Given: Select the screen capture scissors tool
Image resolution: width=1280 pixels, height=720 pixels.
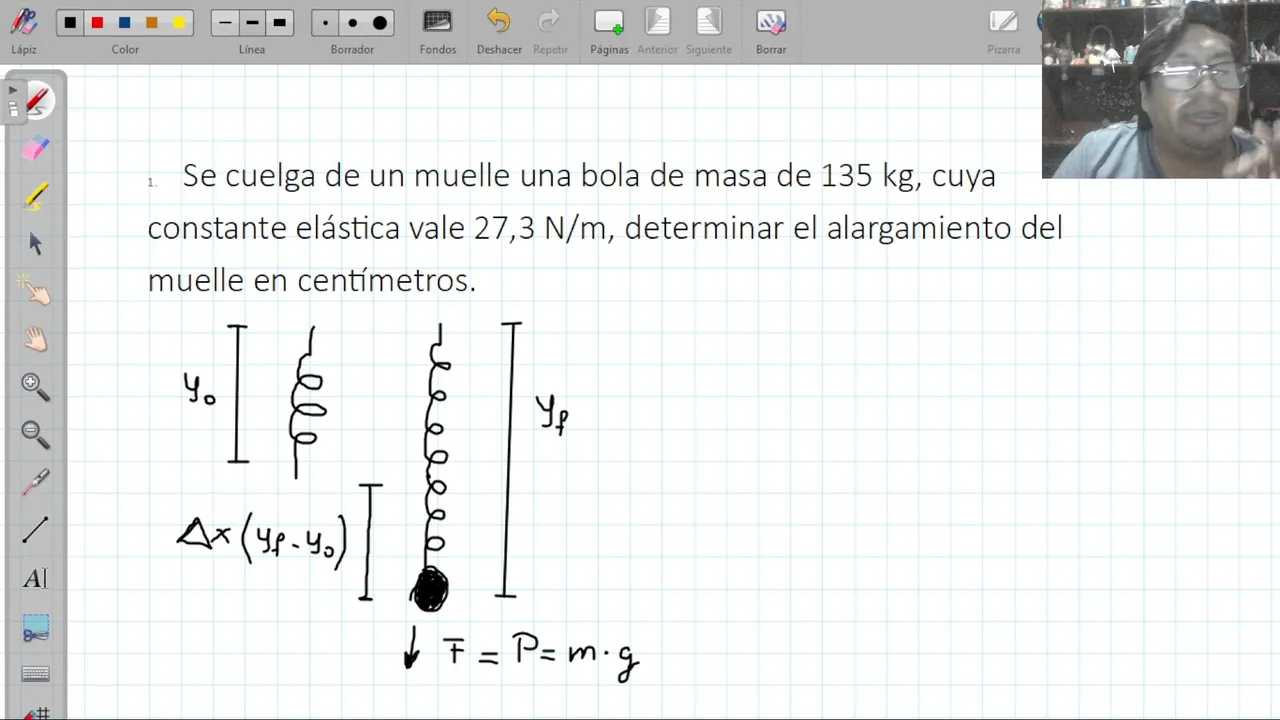Looking at the screenshot, I should coord(36,628).
